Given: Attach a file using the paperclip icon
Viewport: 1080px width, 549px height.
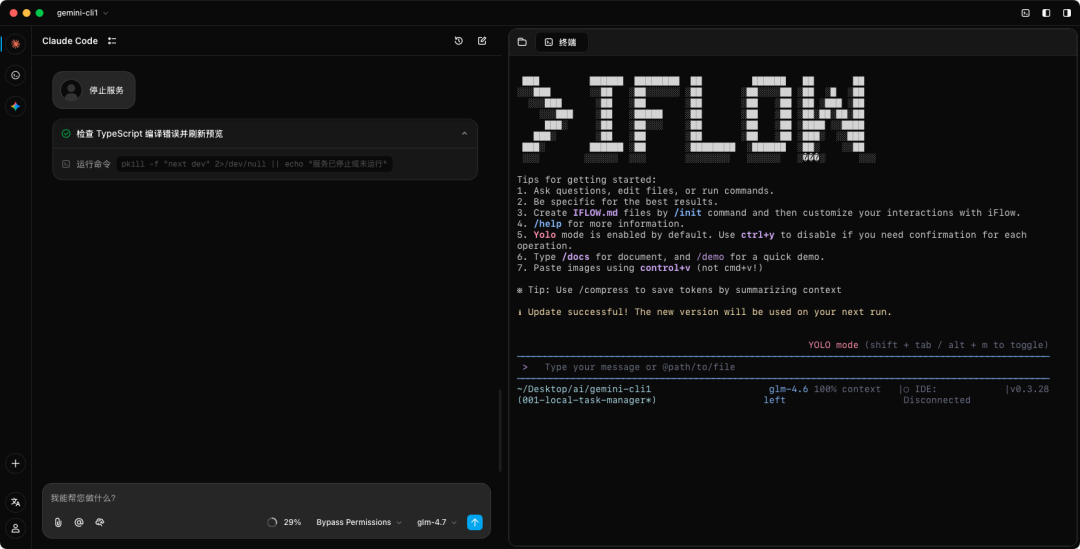Looking at the screenshot, I should pos(58,522).
